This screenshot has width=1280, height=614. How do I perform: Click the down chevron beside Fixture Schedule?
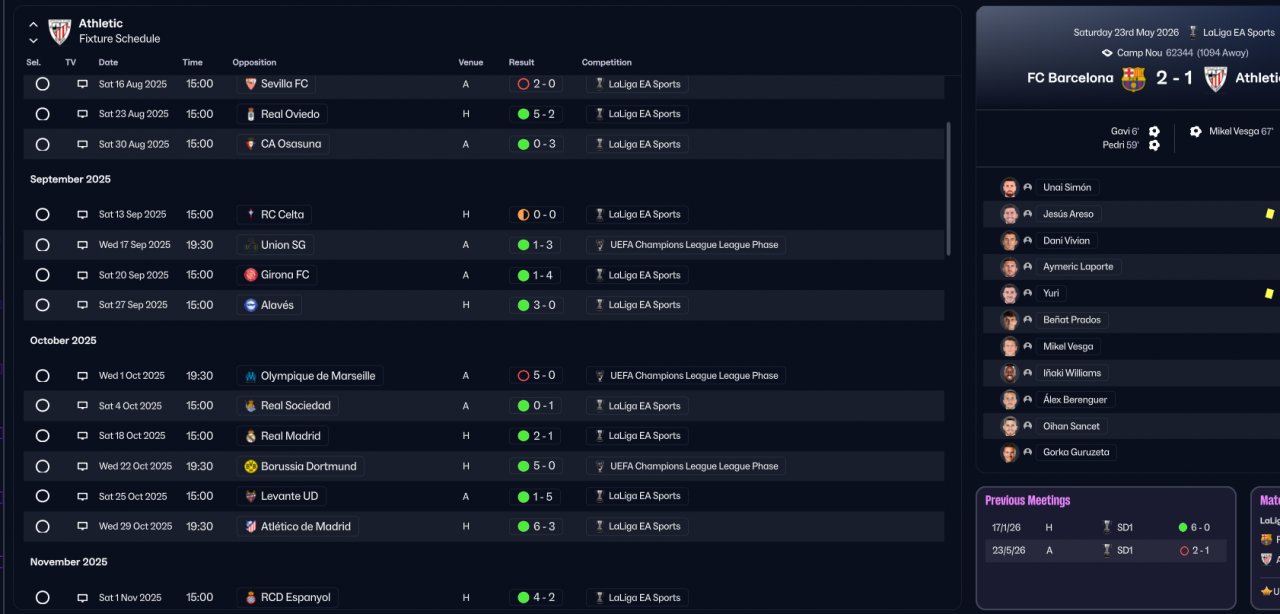[x=33, y=41]
